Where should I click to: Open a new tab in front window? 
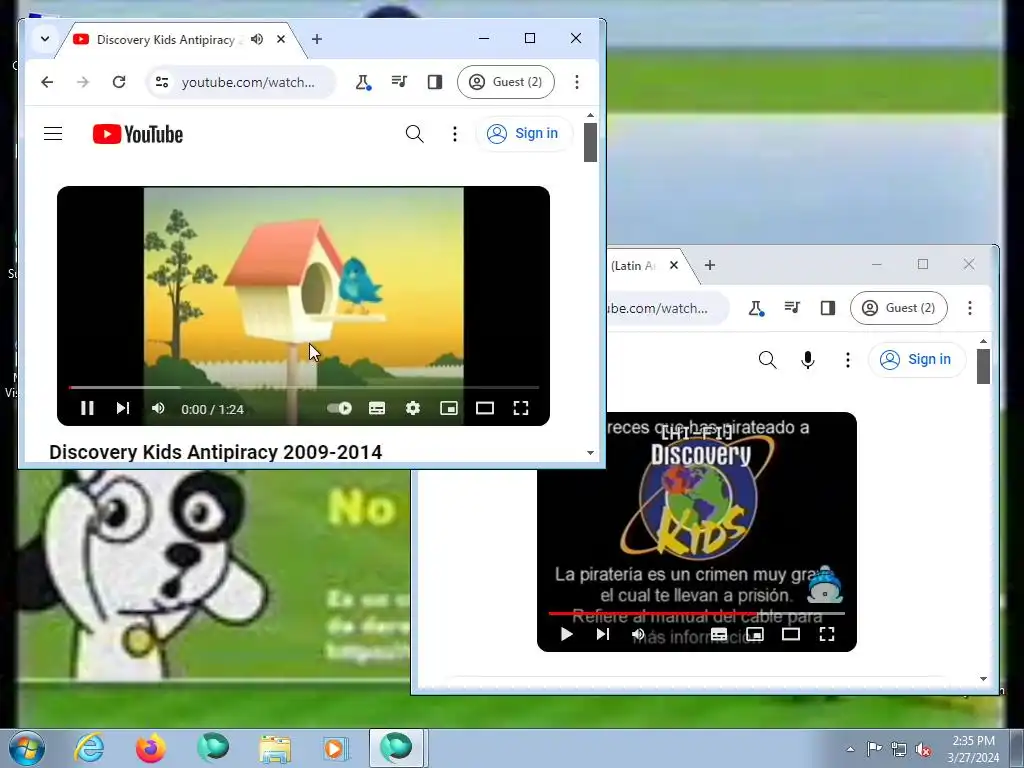317,39
